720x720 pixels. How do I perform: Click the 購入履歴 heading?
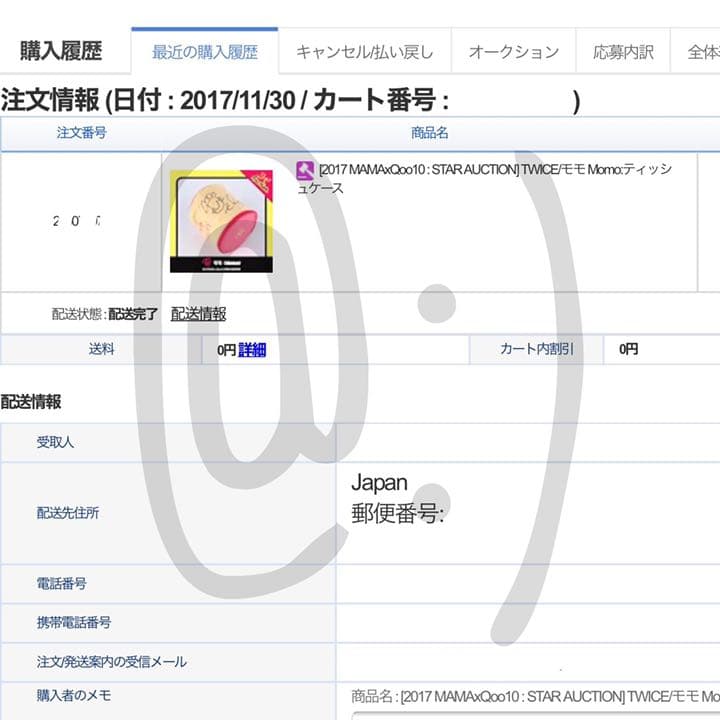(x=61, y=51)
